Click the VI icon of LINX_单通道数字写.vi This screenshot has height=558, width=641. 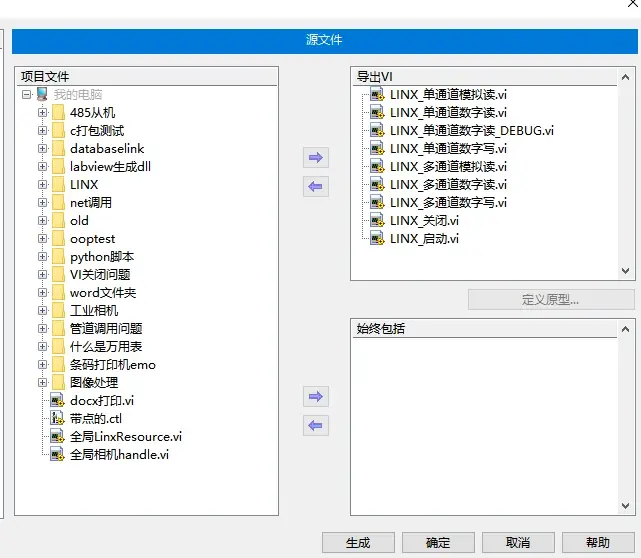[x=377, y=148]
